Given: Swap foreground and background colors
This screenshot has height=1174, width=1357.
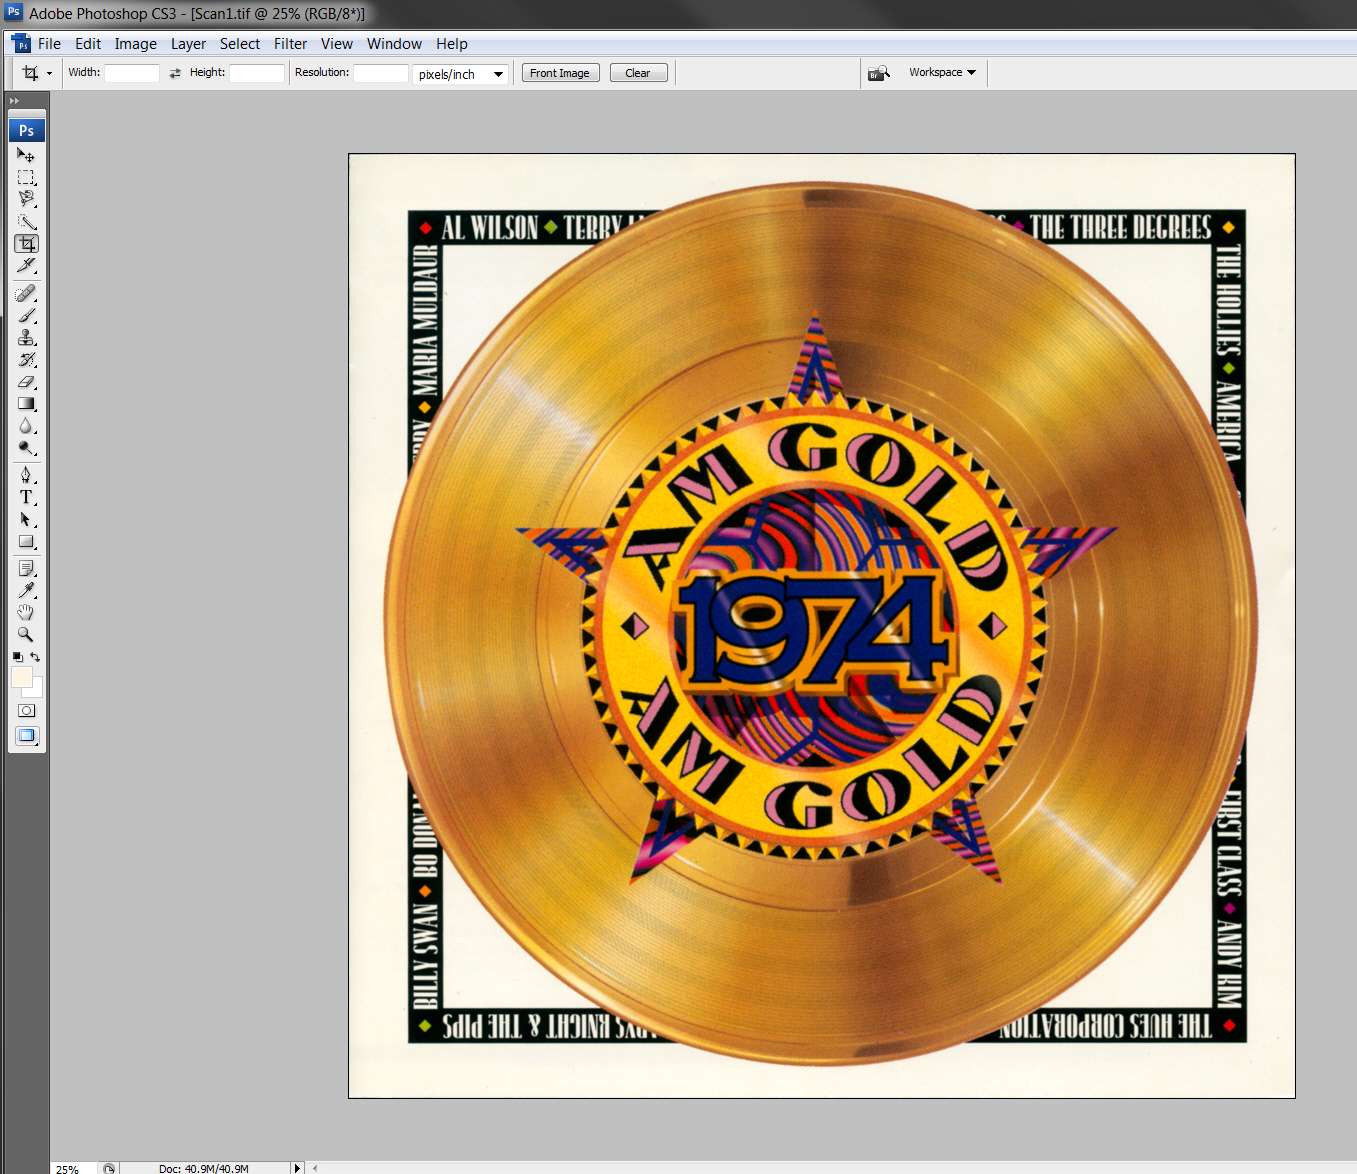Looking at the screenshot, I should pos(35,657).
